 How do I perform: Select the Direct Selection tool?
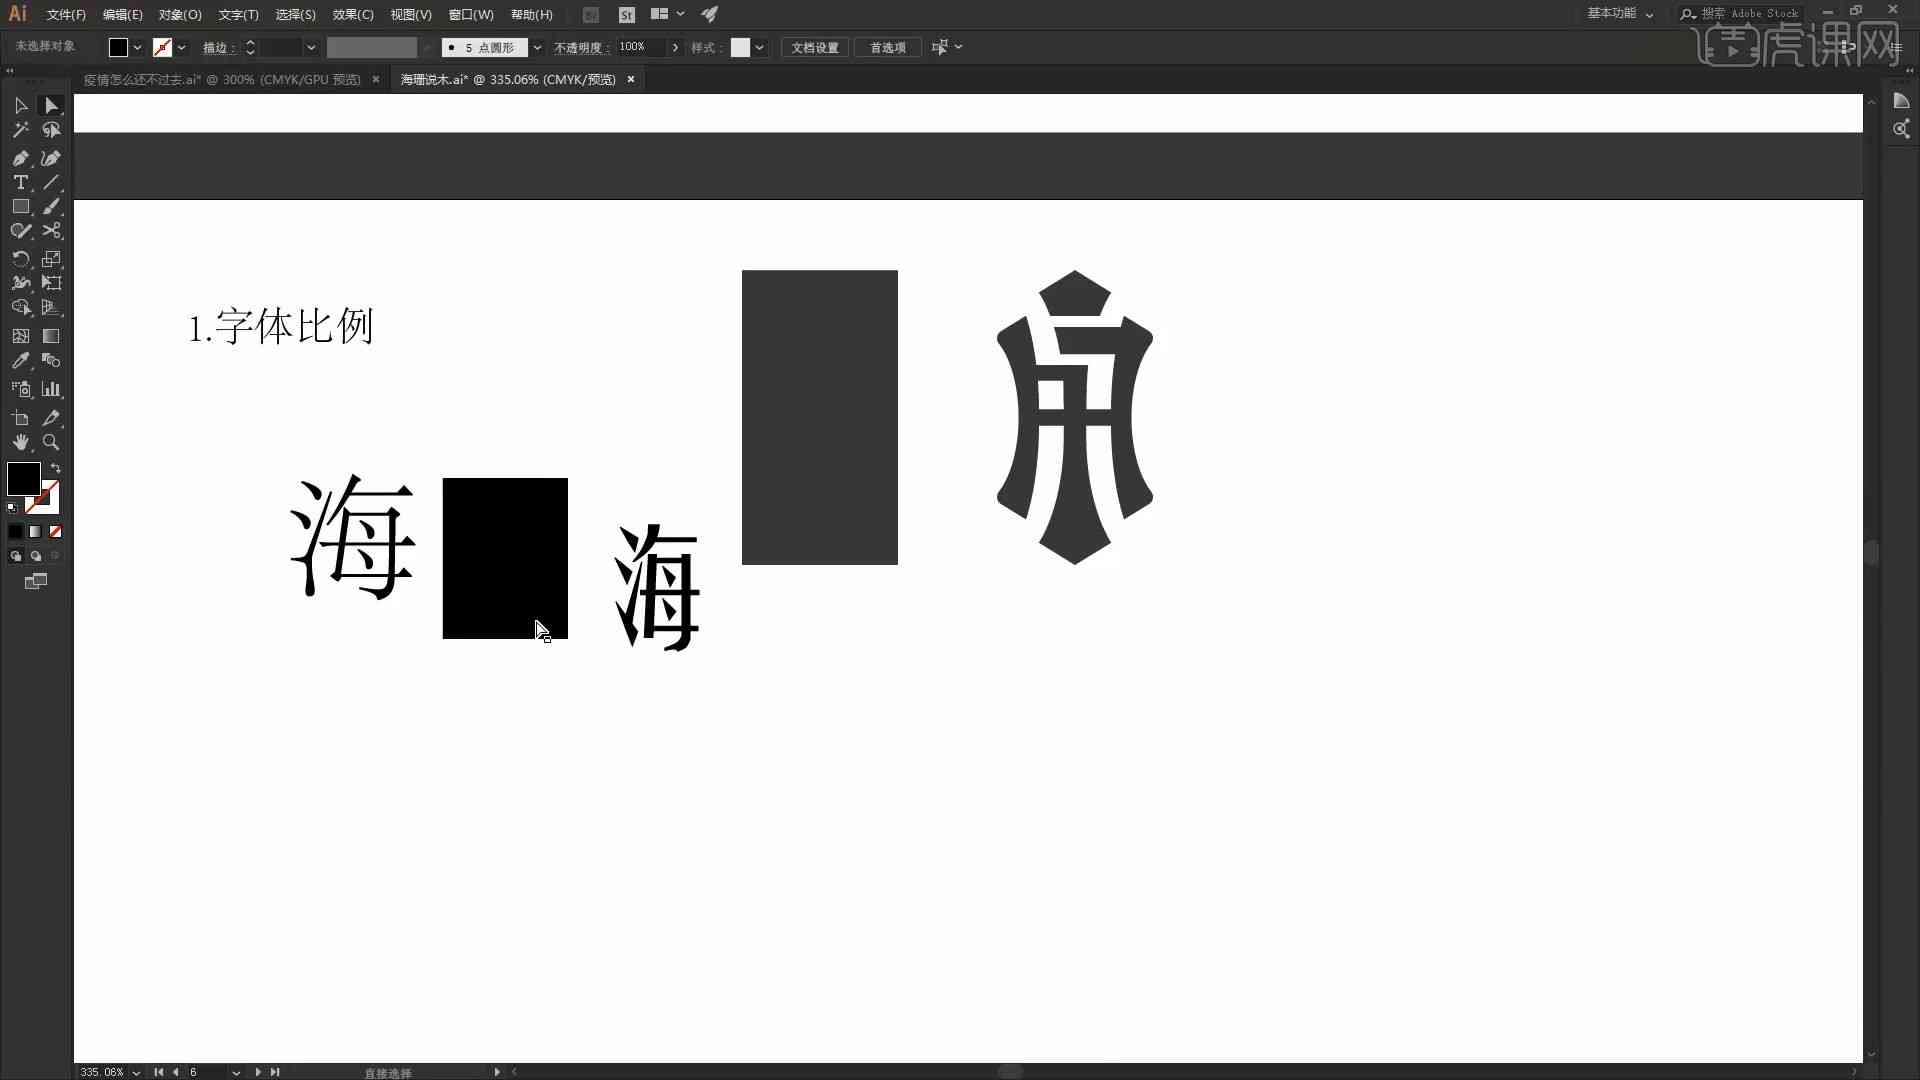51,105
